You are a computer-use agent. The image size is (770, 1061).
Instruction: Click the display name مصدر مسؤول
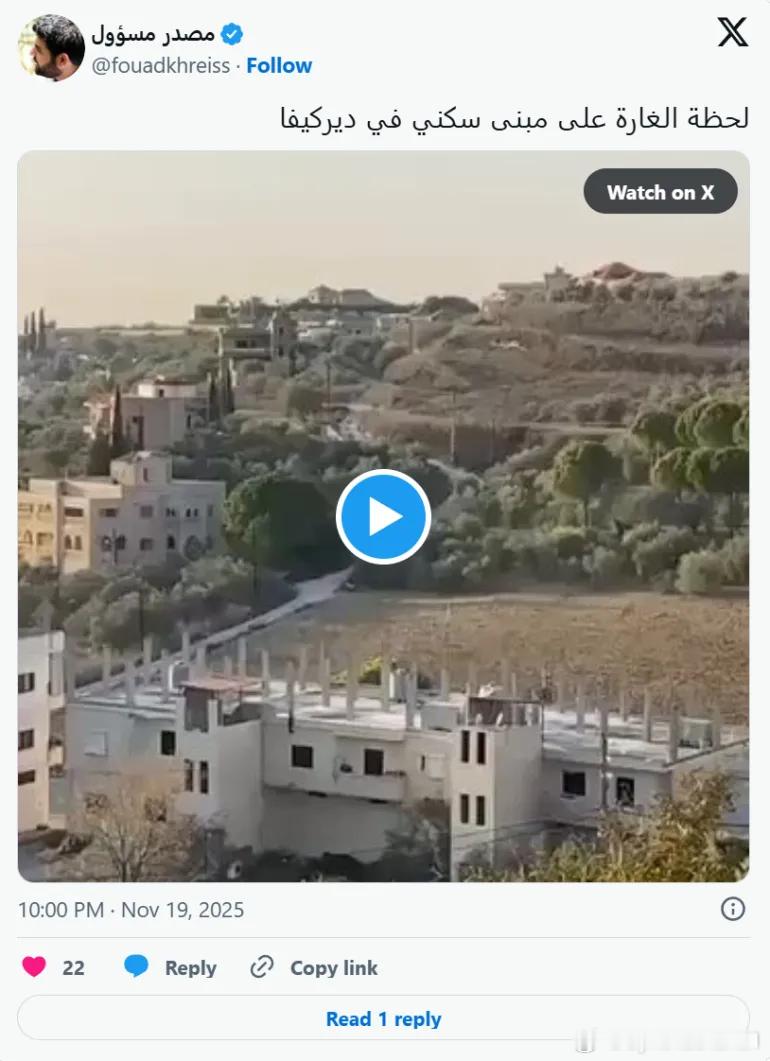(153, 33)
